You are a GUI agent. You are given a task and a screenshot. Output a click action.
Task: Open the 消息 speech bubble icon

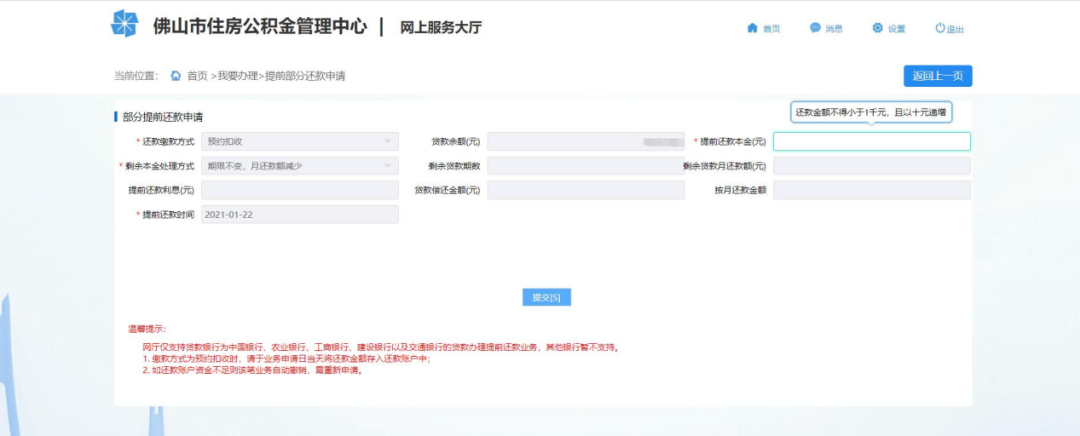(815, 28)
